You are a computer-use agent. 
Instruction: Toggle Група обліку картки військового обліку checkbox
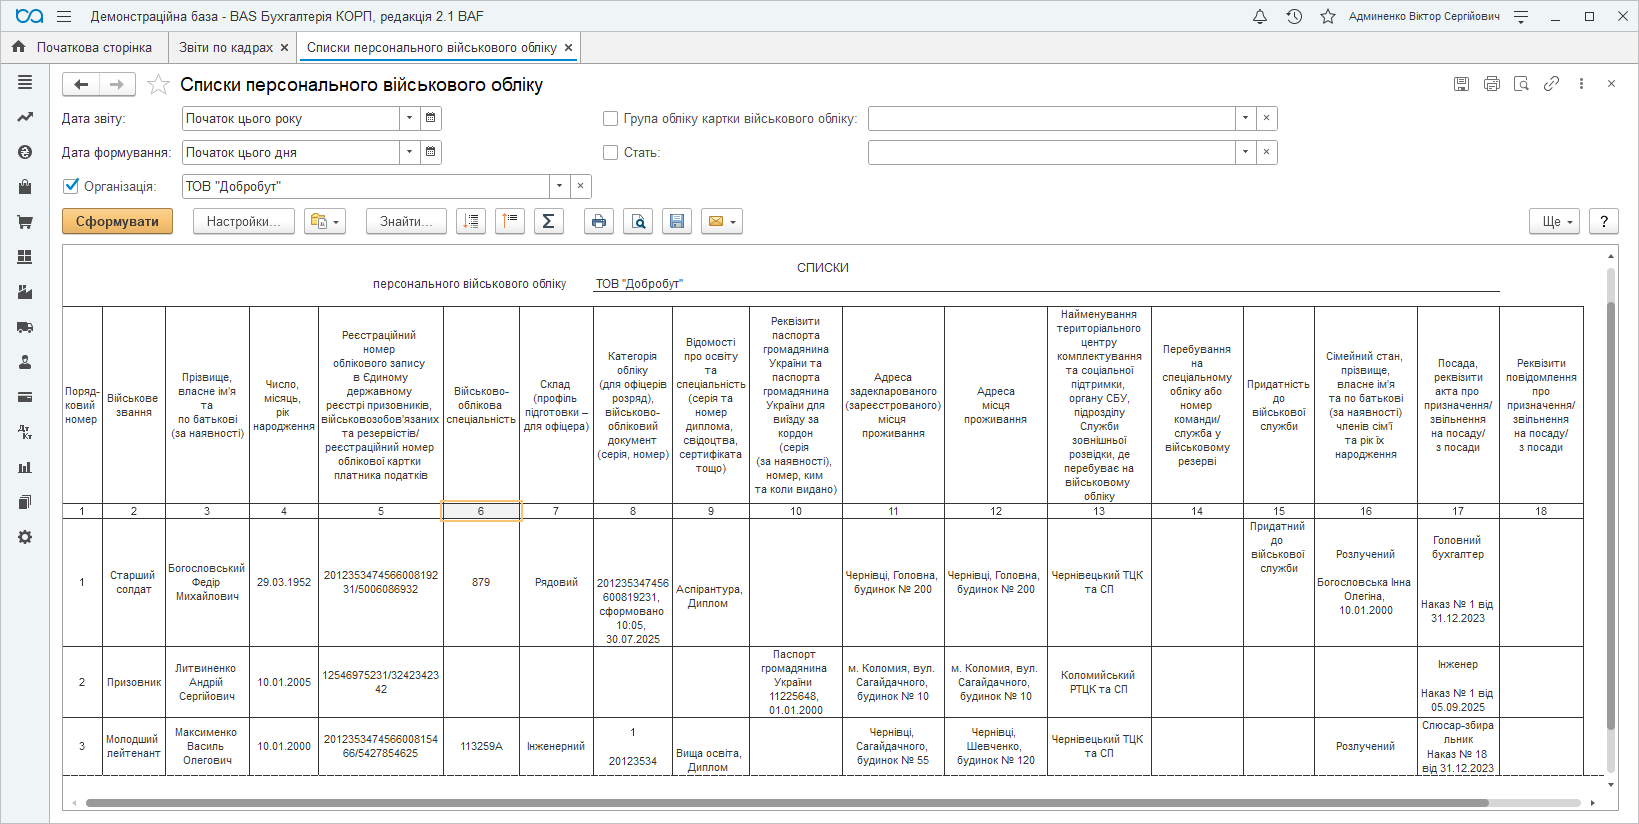point(611,119)
